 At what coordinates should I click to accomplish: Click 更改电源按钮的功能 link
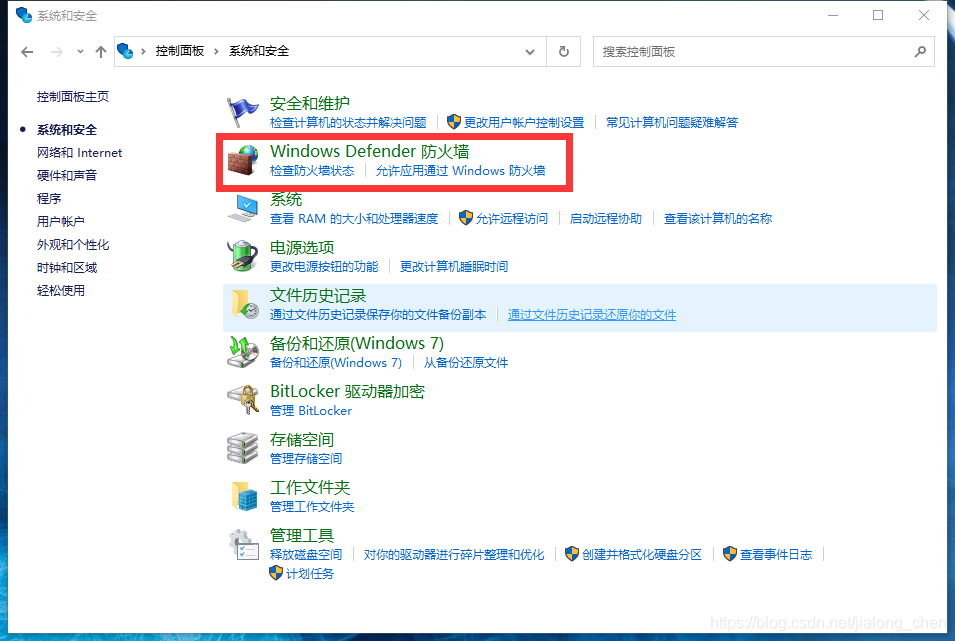point(324,266)
